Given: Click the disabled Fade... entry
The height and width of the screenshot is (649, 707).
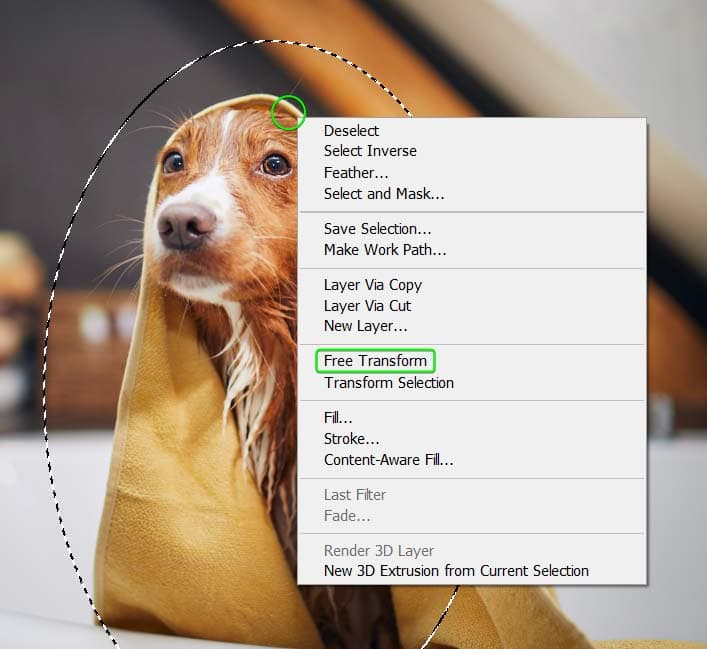Looking at the screenshot, I should click(x=472, y=516).
